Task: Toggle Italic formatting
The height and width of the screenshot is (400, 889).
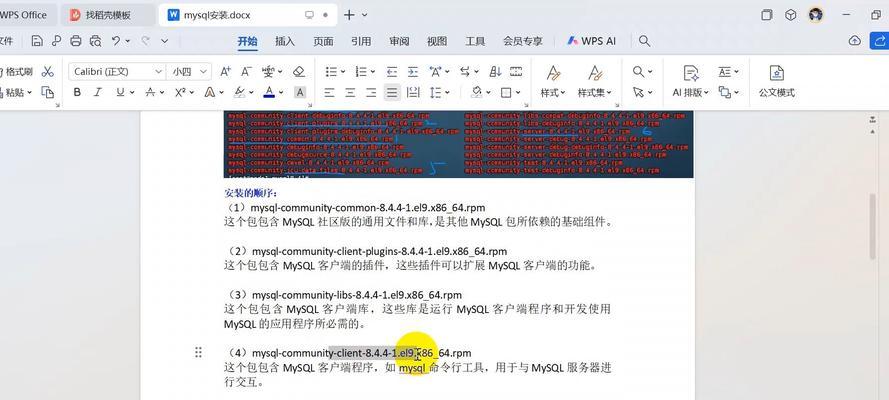Action: pyautogui.click(x=98, y=92)
